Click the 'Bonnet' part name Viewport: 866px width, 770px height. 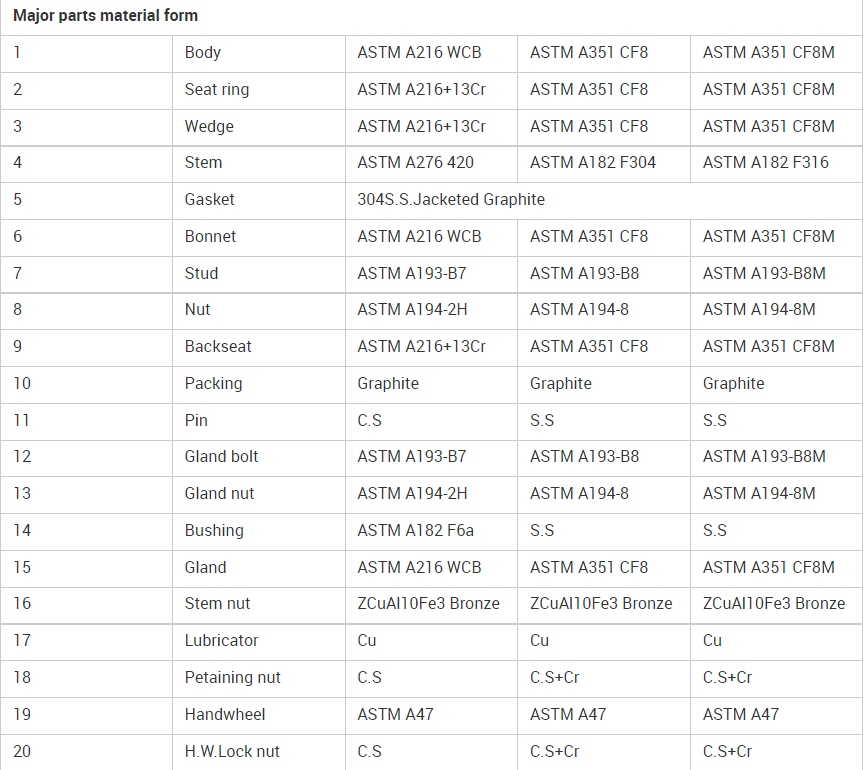tap(210, 236)
